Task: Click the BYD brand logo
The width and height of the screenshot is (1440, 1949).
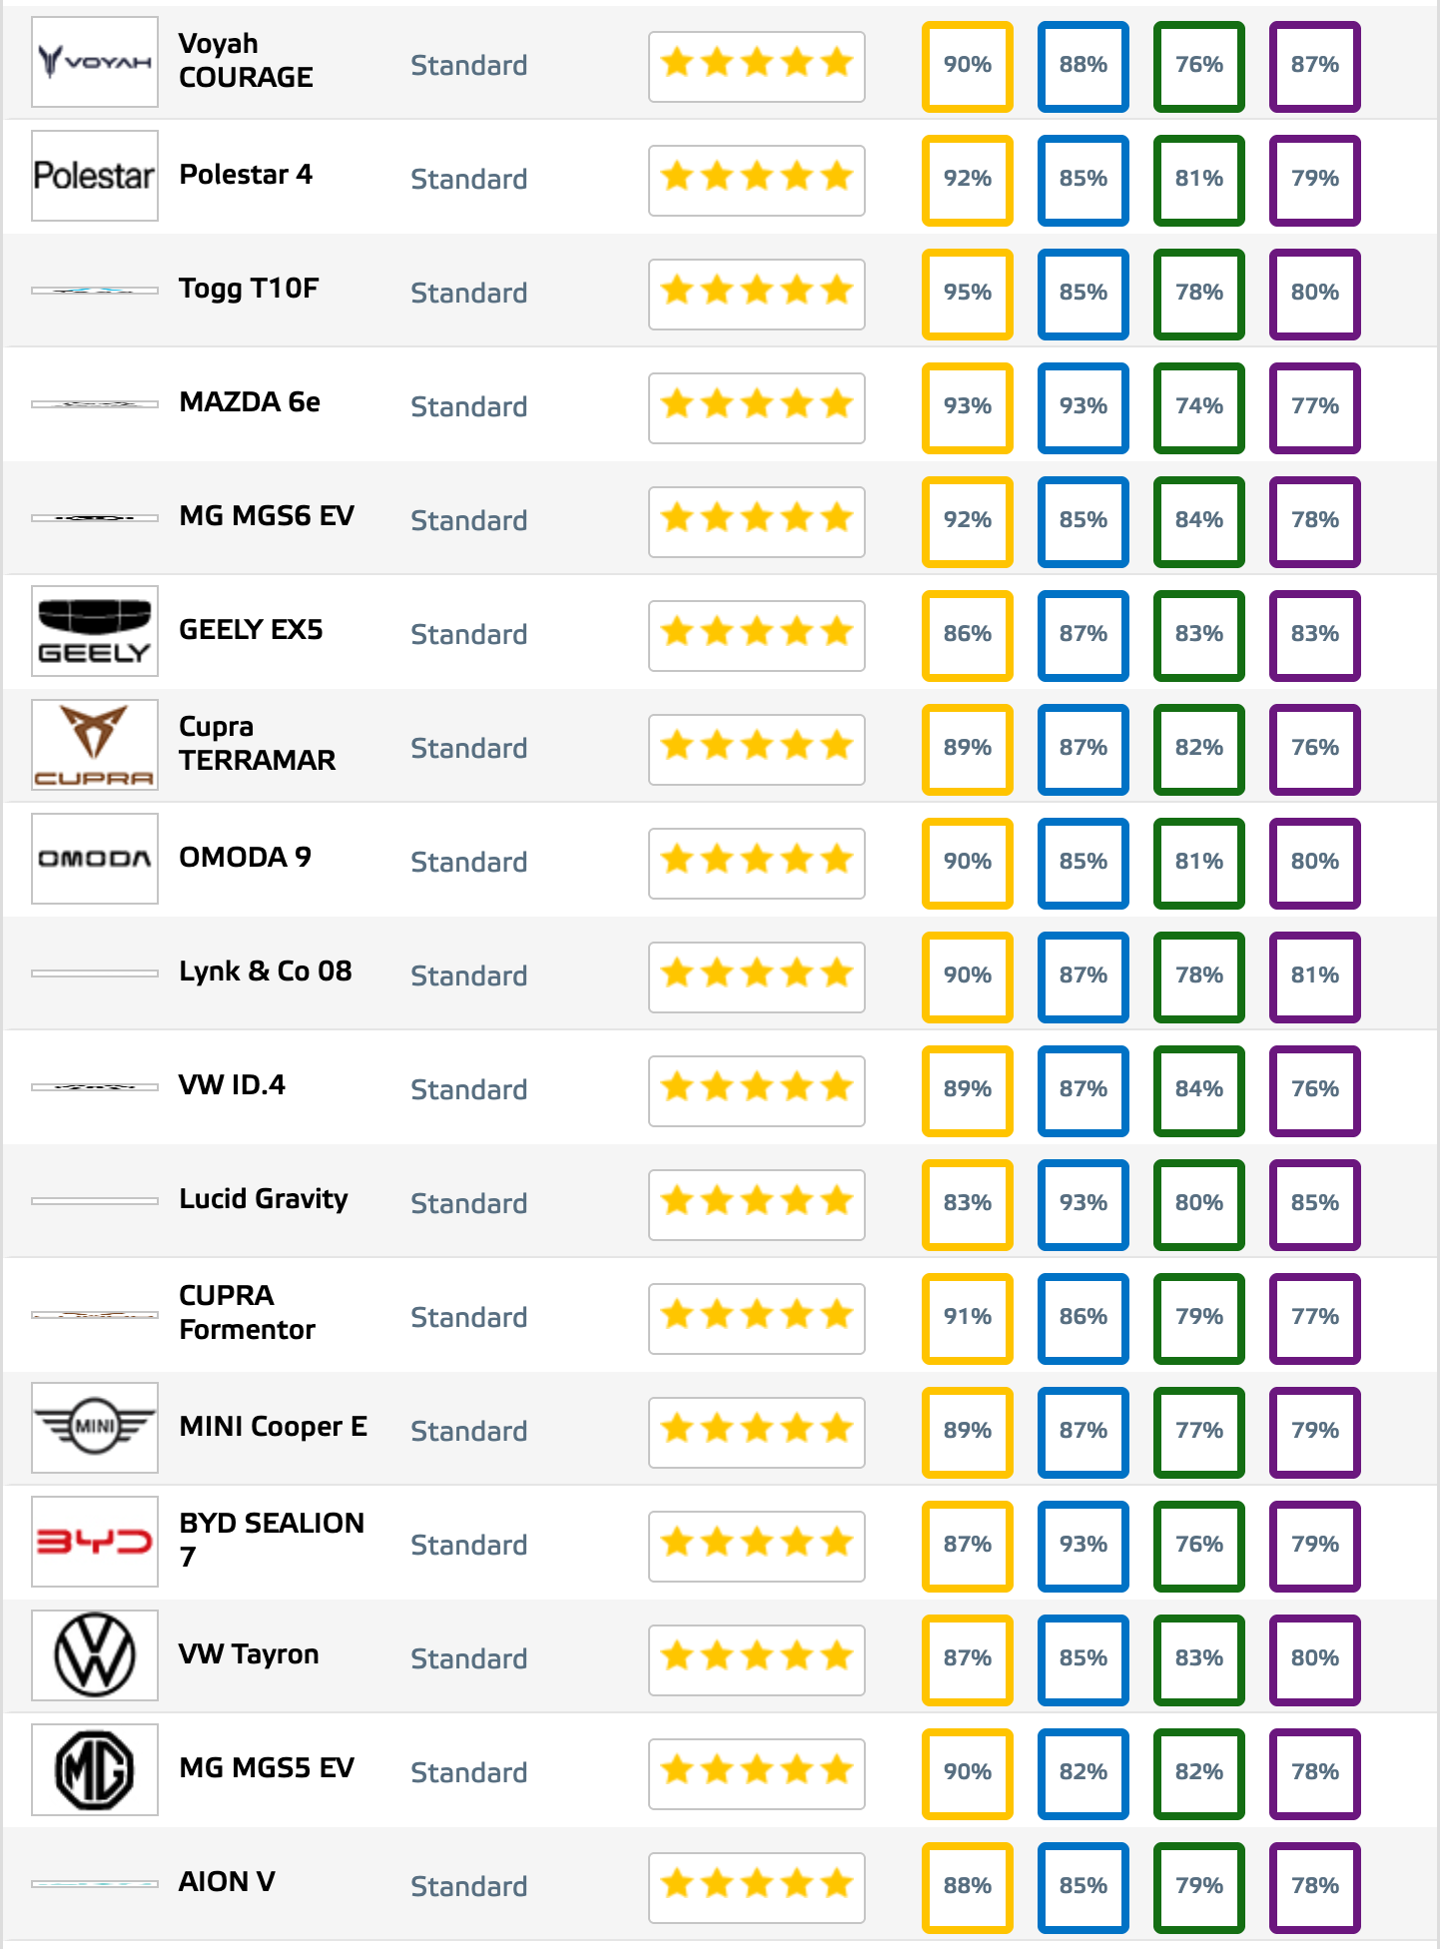Action: (95, 1542)
